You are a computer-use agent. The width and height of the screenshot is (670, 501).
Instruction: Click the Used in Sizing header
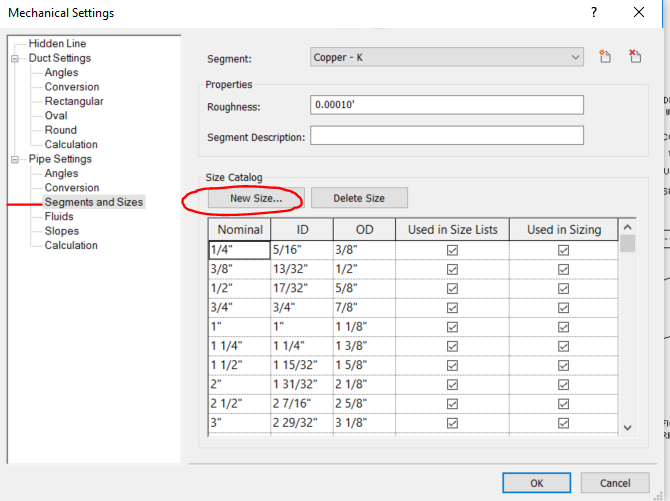[x=564, y=230]
